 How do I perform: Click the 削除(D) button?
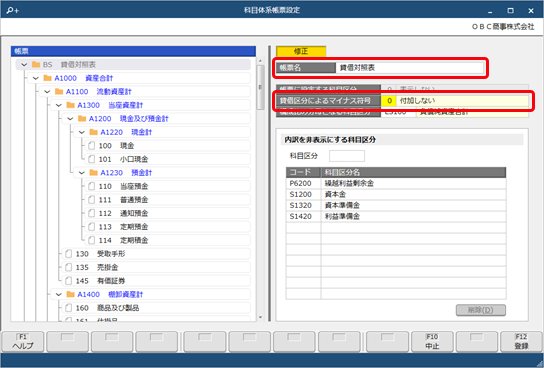[481, 310]
